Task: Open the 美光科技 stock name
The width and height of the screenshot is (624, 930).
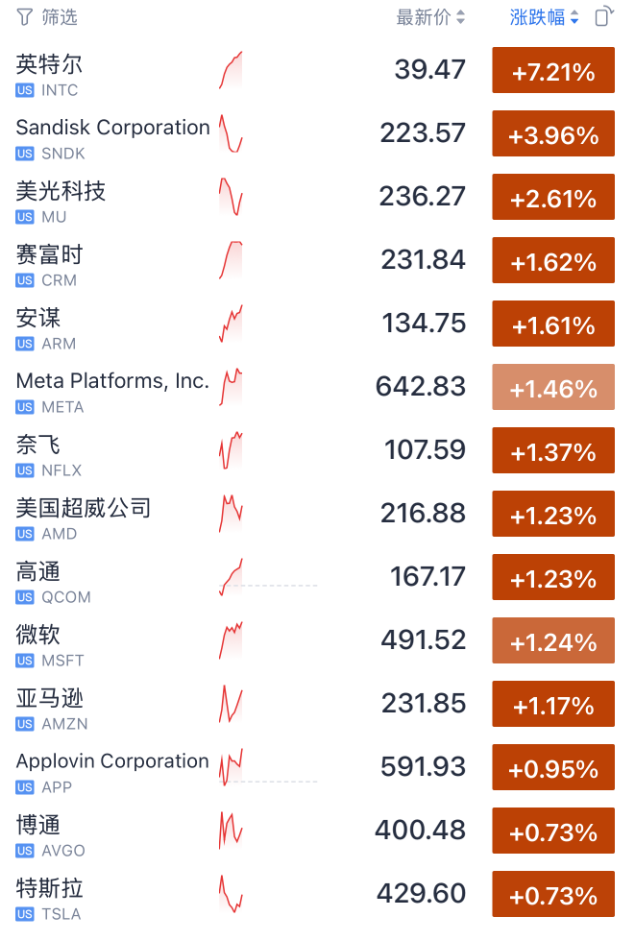Action: 61,191
